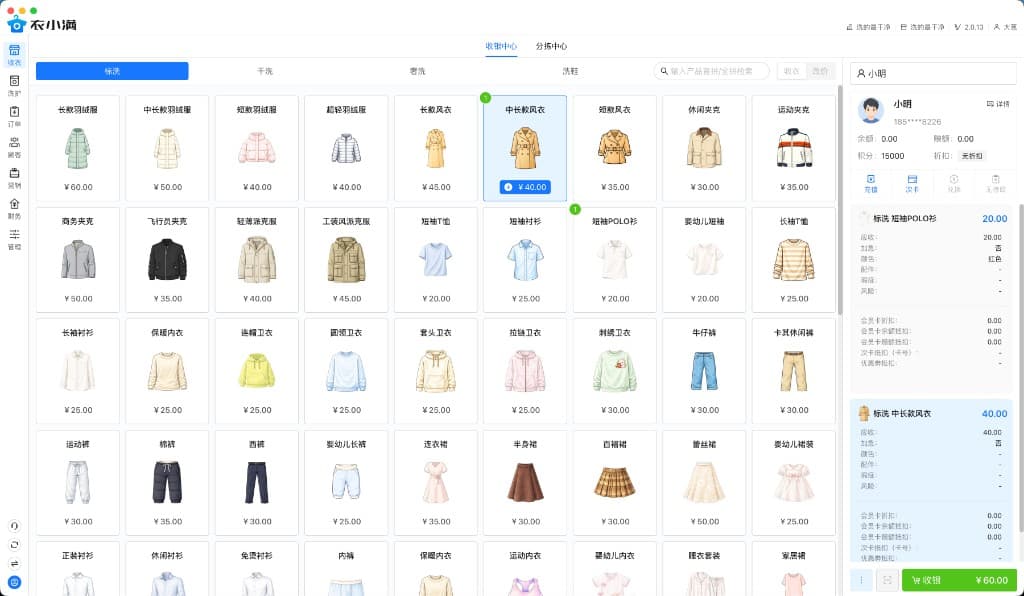This screenshot has height=596, width=1024.
Task: Click the swap arrows icon above blue avatar
Action: [14, 563]
